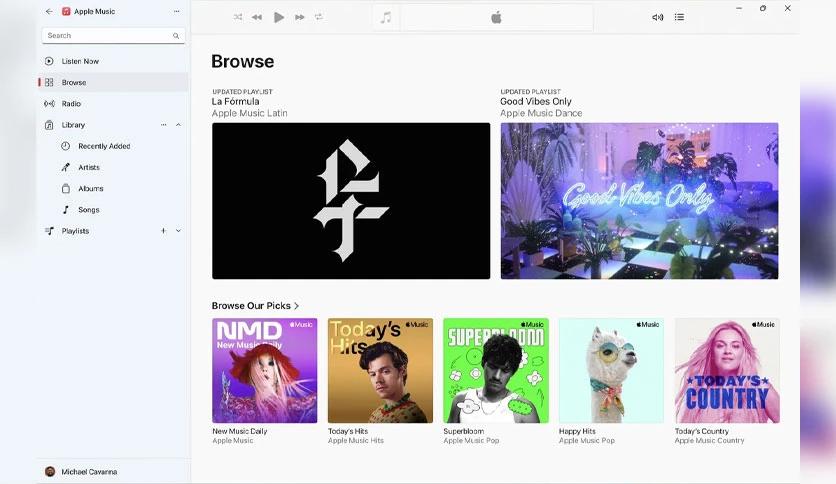Click the Superbloom caption text
836x484 pixels.
click(x=464, y=431)
